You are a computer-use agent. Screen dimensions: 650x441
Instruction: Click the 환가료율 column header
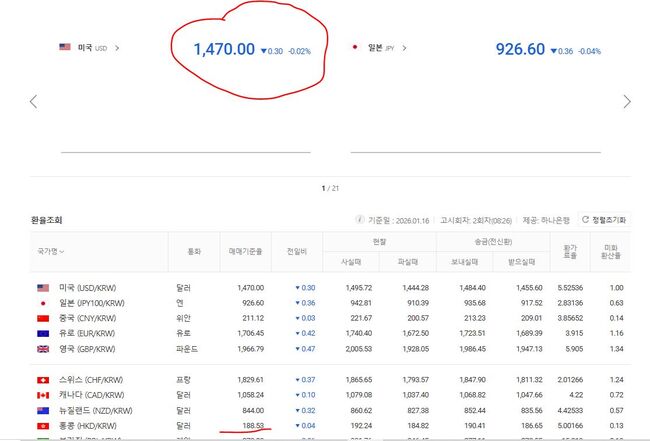(568, 251)
